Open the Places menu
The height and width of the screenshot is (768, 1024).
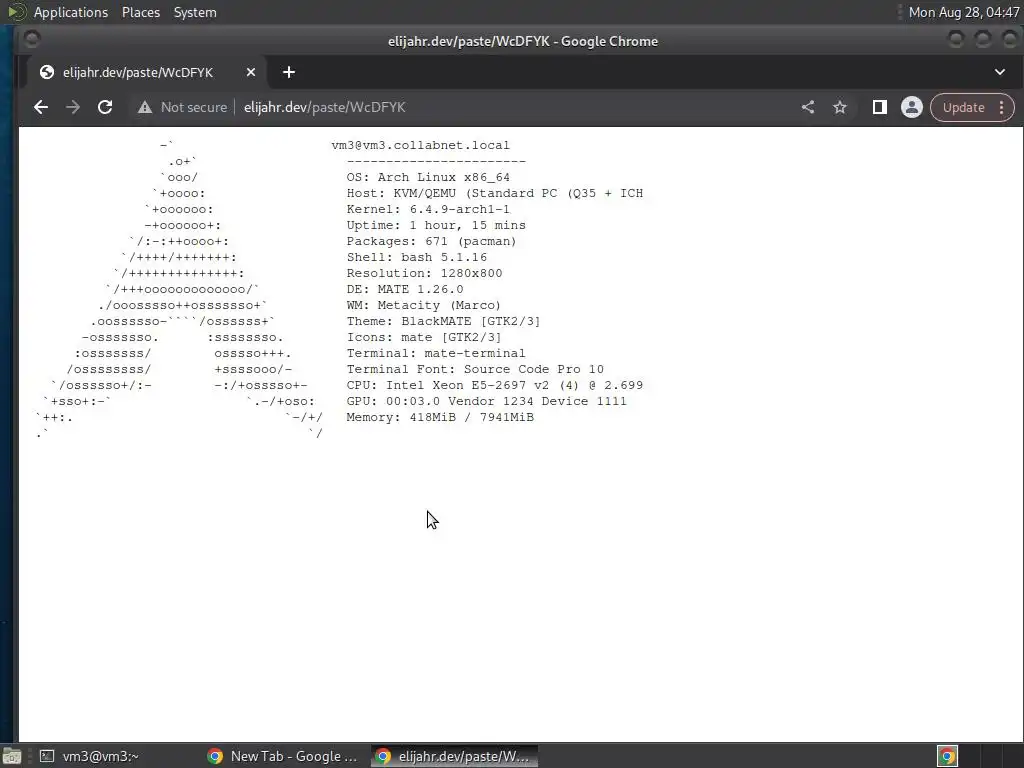coord(140,12)
